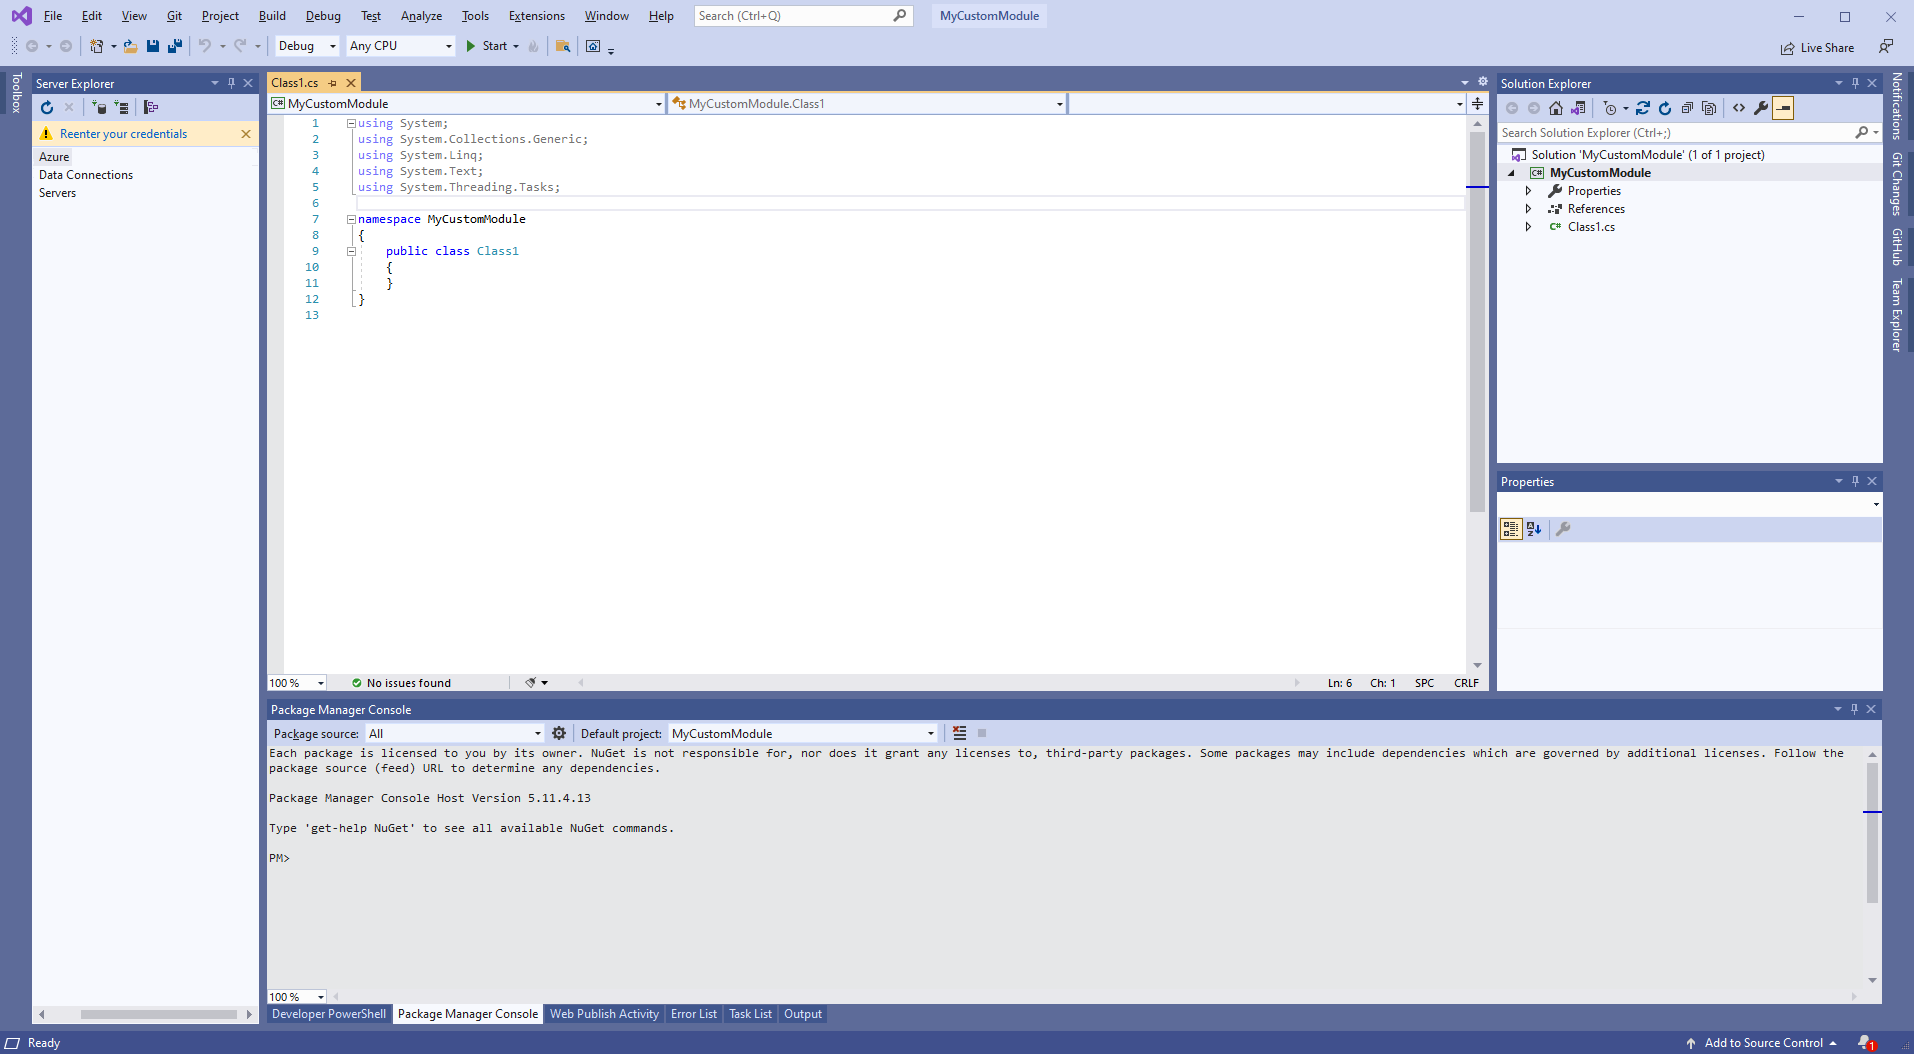
Task: Expand the Properties node in Solution Explorer
Action: 1528,191
